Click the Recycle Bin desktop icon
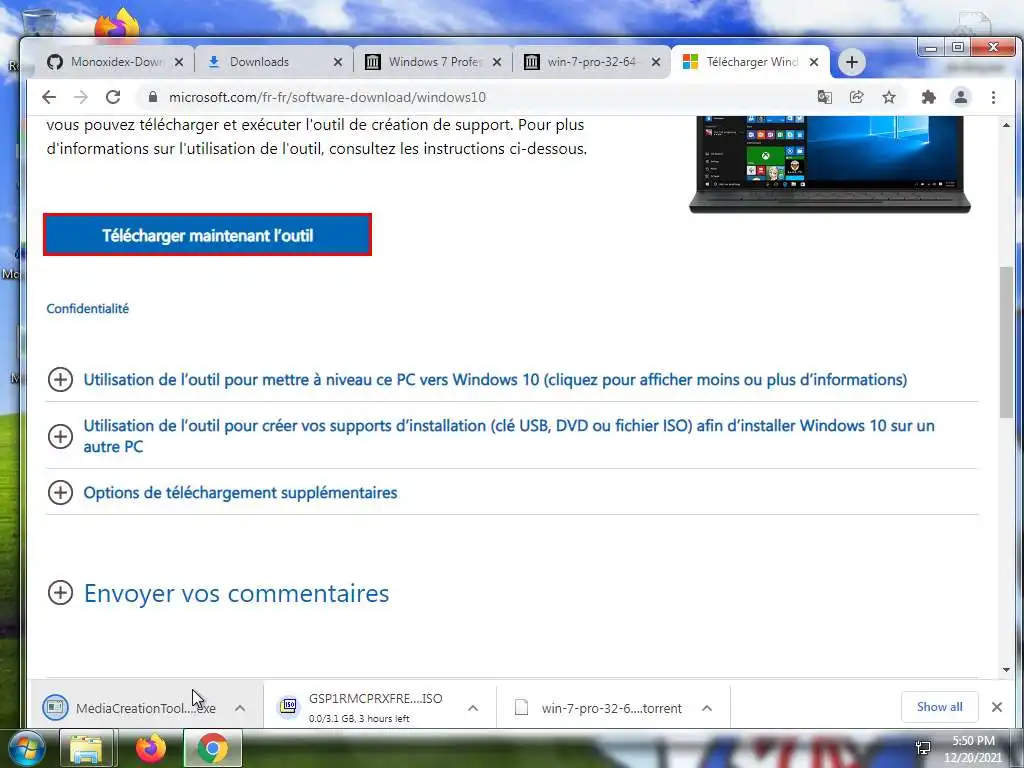The height and width of the screenshot is (768, 1024). tap(39, 23)
